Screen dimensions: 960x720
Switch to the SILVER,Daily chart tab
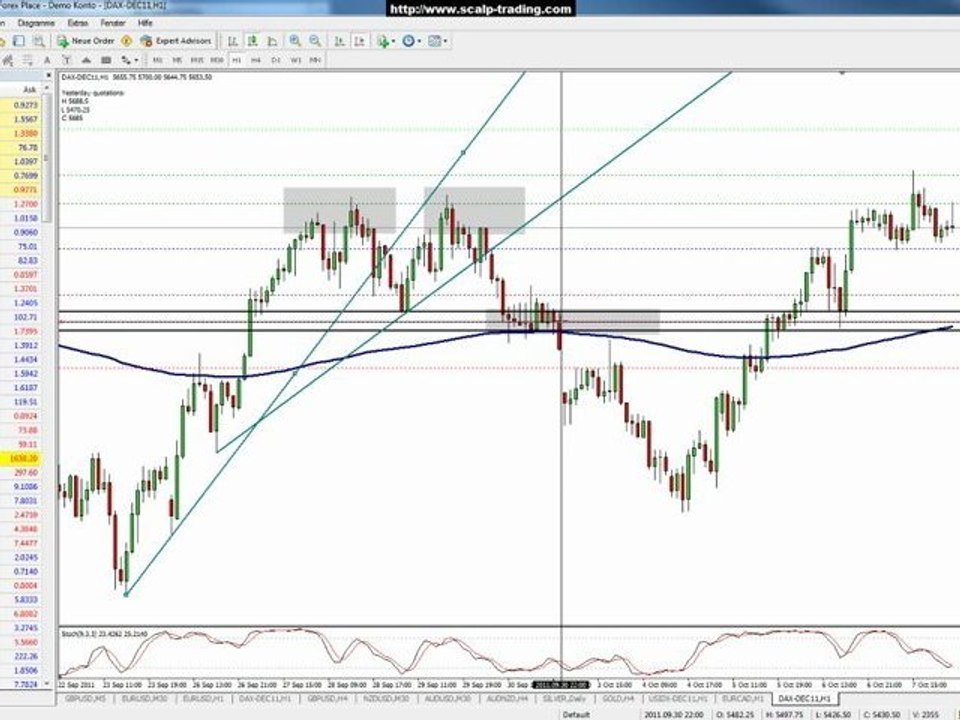[564, 699]
